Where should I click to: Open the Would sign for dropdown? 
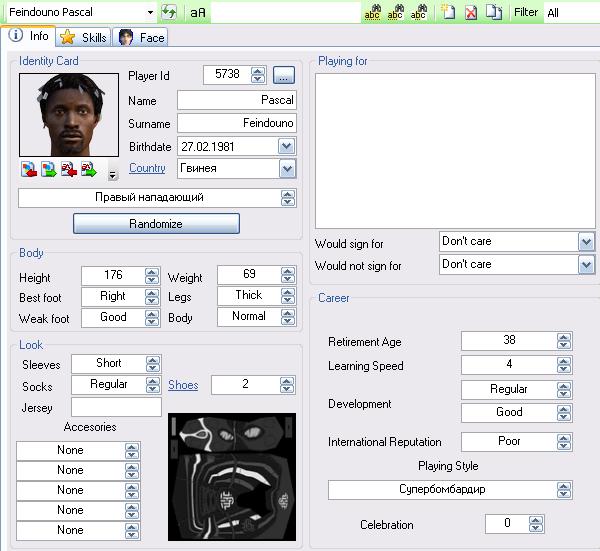[585, 242]
